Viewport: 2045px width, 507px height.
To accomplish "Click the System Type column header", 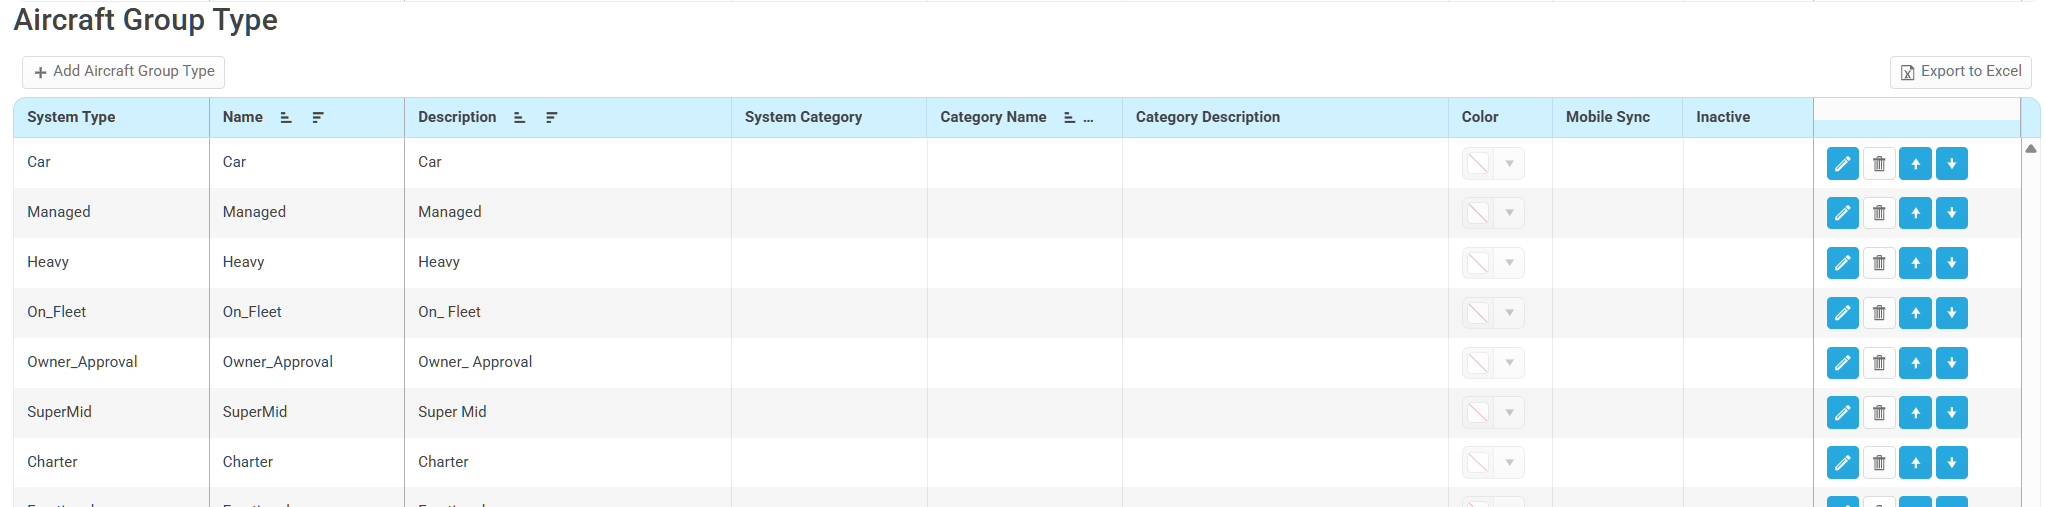I will (71, 117).
